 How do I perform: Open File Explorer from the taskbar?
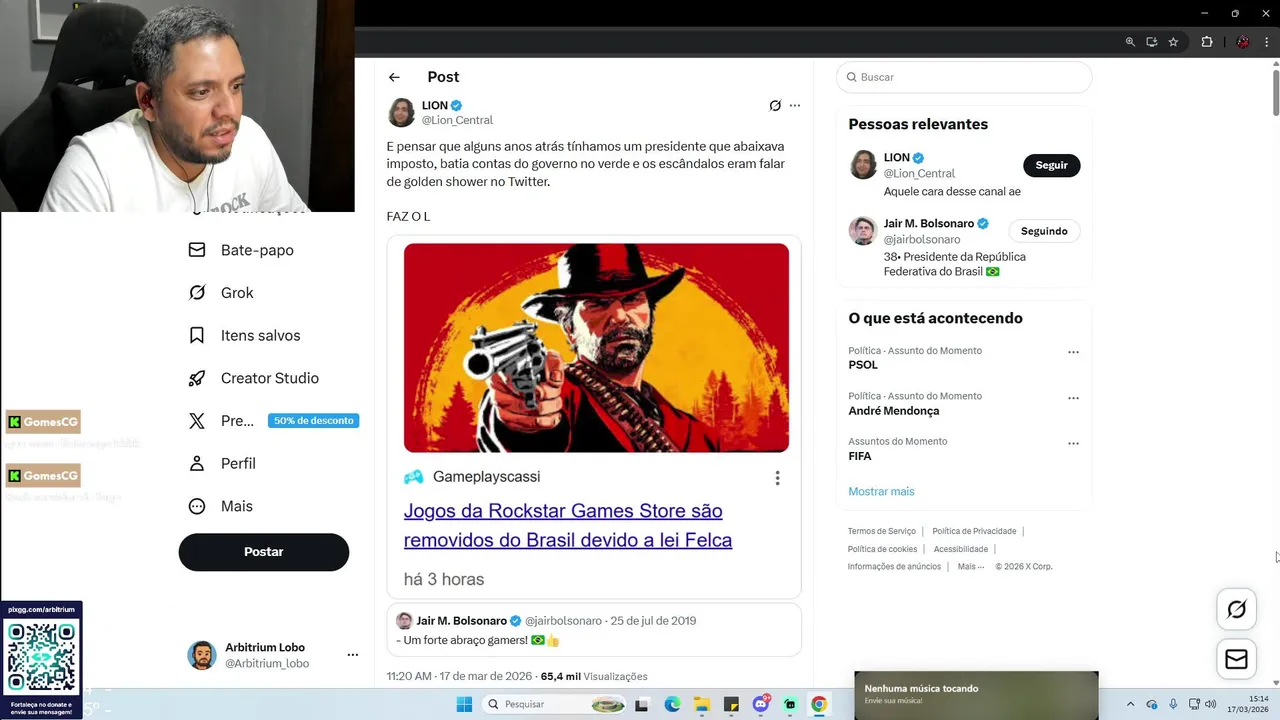click(702, 704)
